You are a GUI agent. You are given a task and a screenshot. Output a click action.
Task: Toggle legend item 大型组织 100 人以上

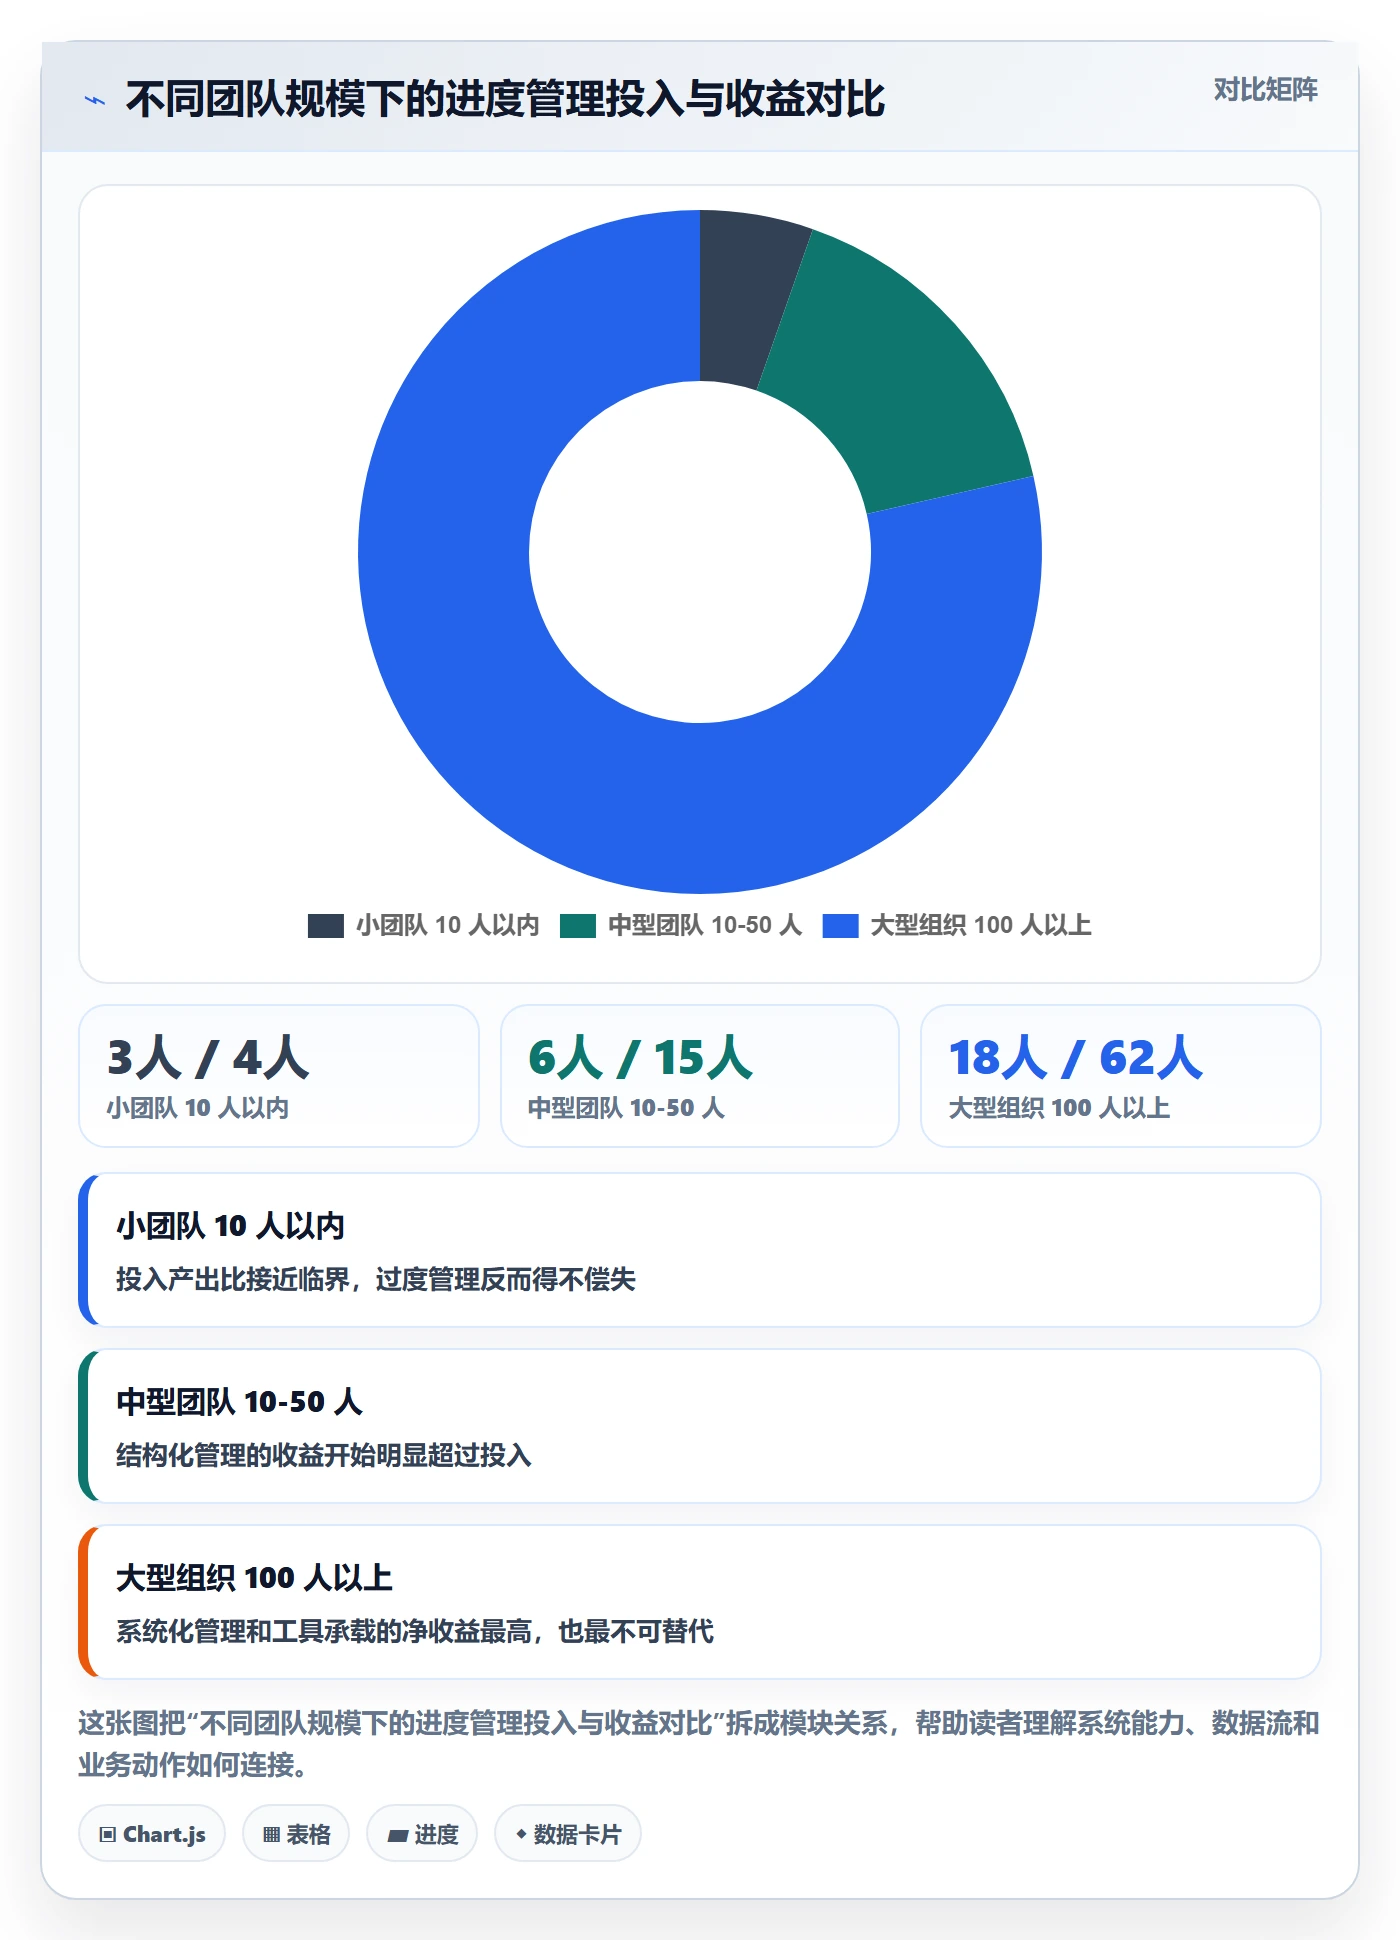point(957,925)
